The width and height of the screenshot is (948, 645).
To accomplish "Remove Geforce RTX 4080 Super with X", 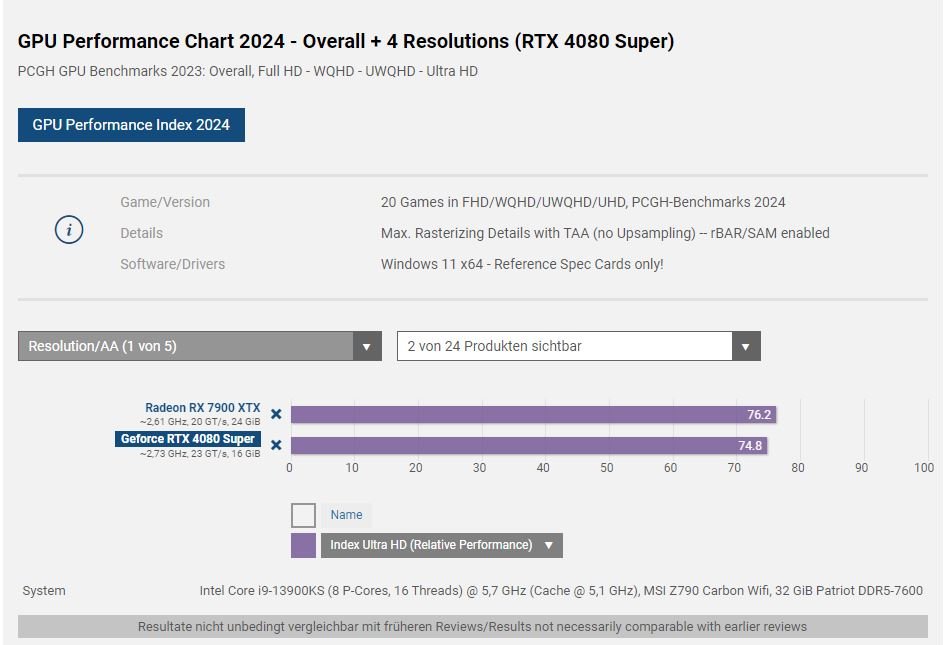I will coord(276,445).
